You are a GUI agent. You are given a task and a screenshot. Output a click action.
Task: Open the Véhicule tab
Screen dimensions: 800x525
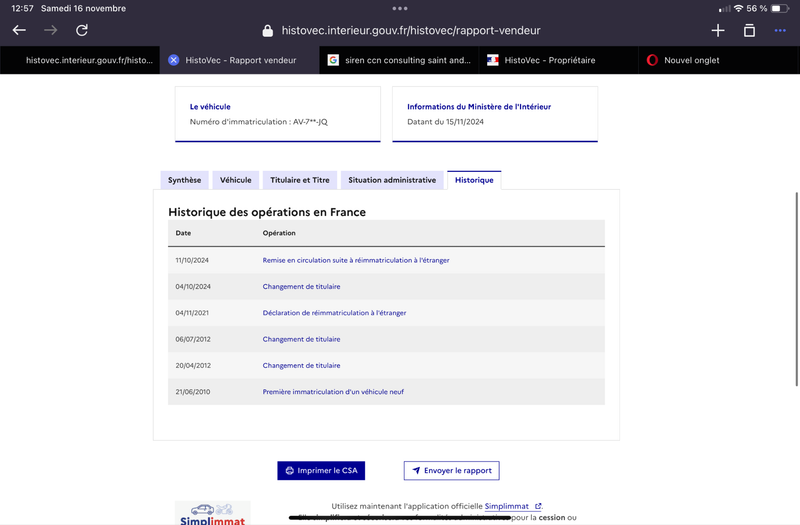click(x=236, y=180)
